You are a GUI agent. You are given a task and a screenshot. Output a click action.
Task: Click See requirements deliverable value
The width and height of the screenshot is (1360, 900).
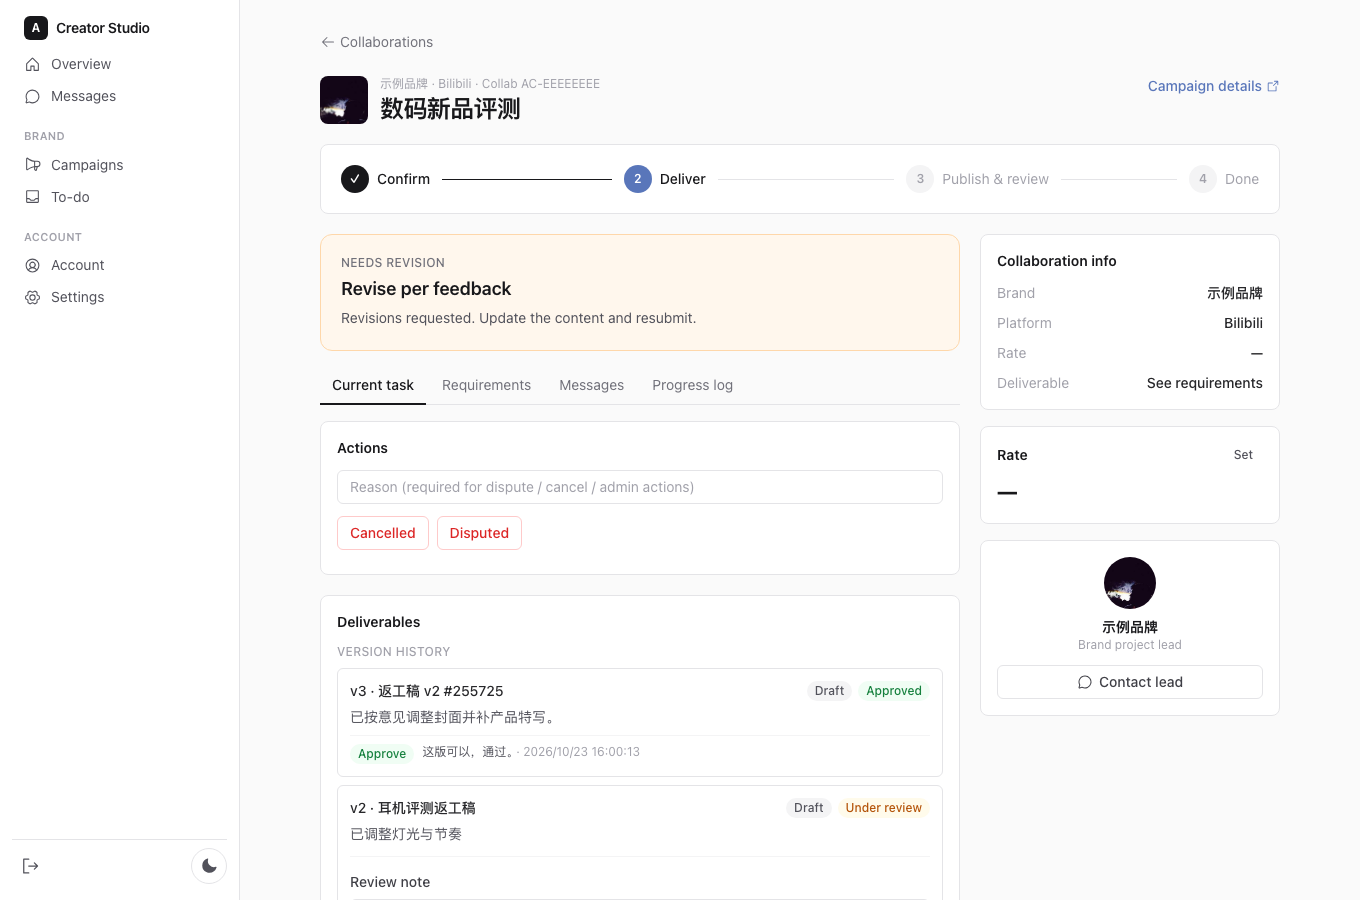coord(1205,383)
